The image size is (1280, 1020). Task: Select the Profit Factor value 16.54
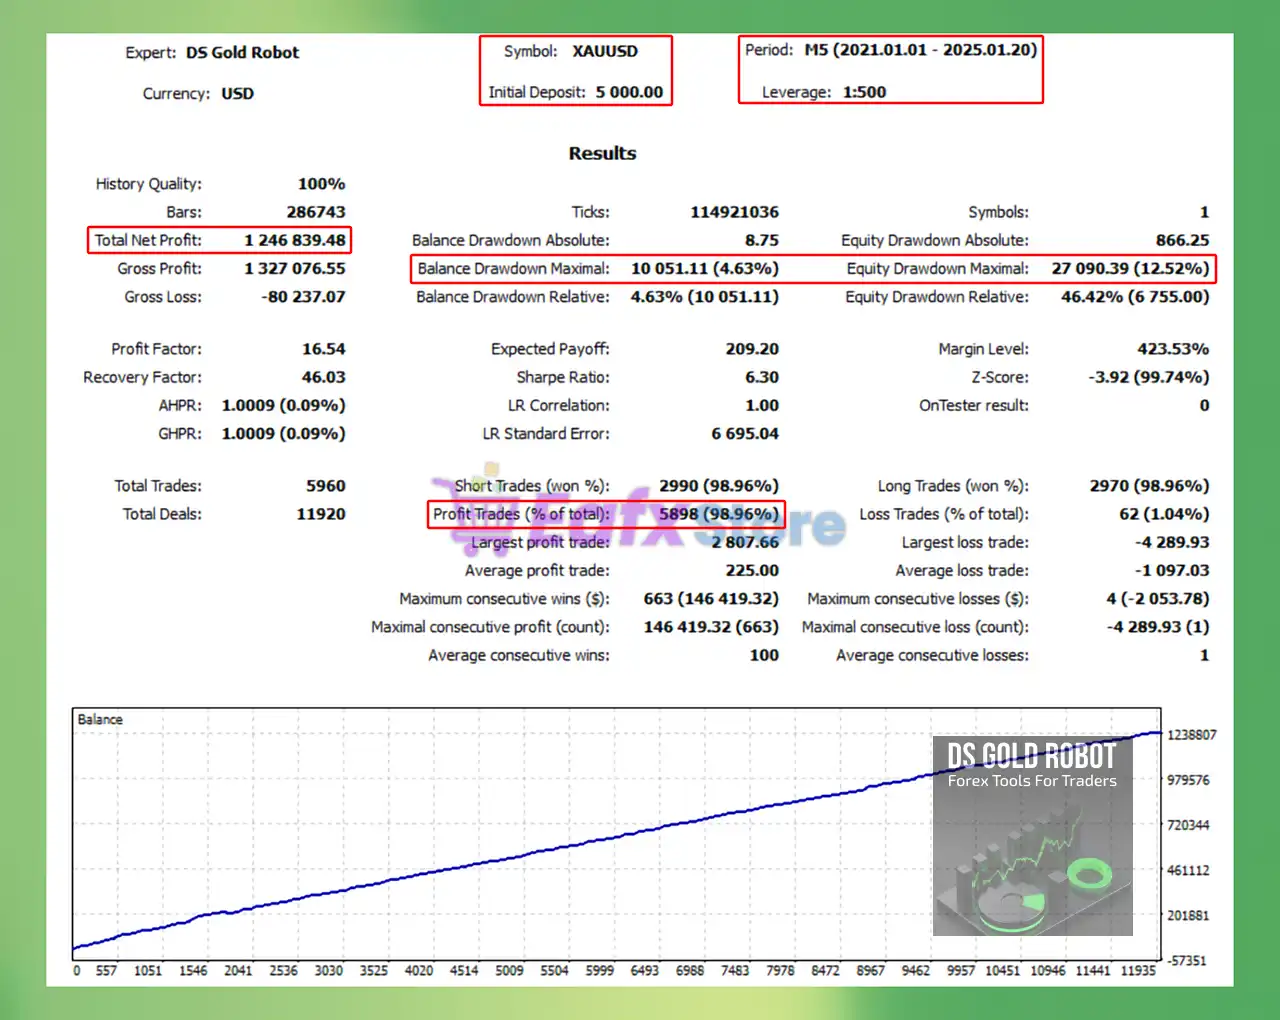coord(323,349)
